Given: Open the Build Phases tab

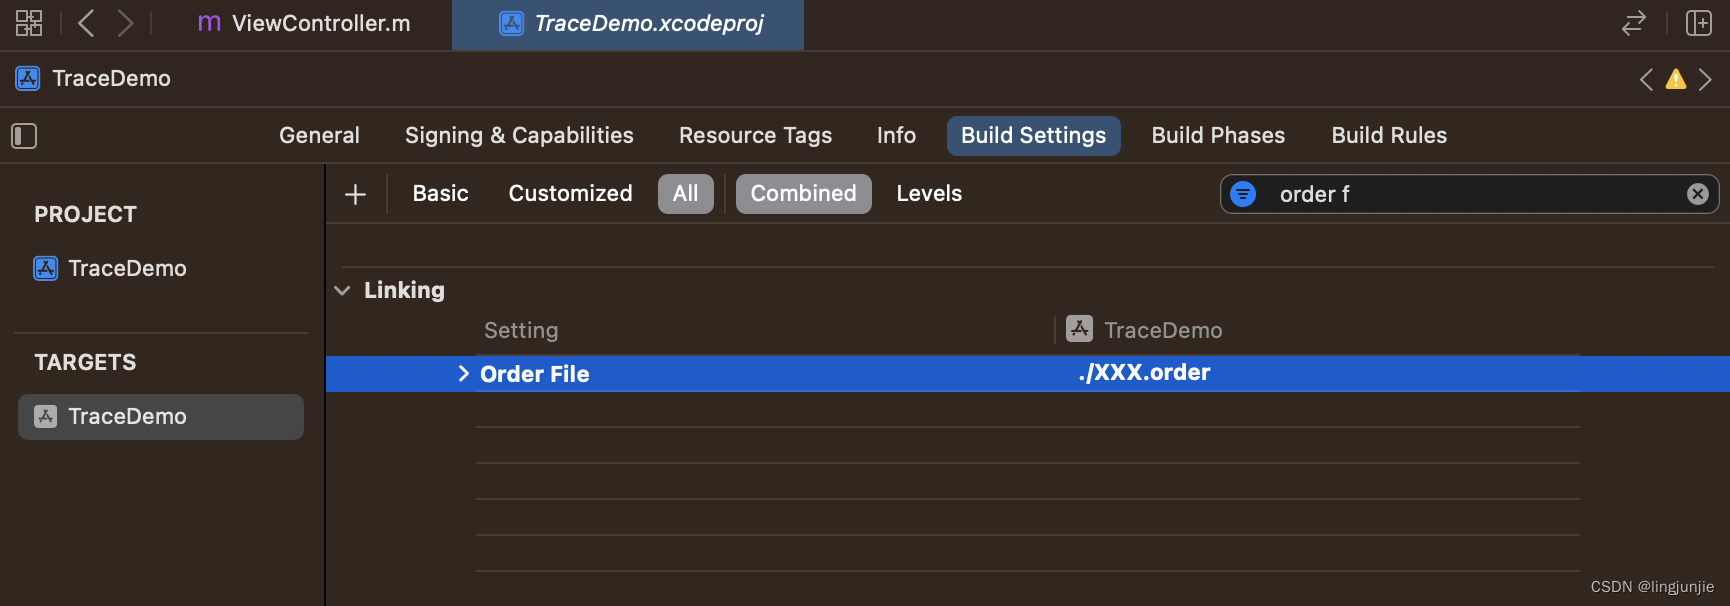Looking at the screenshot, I should point(1218,136).
